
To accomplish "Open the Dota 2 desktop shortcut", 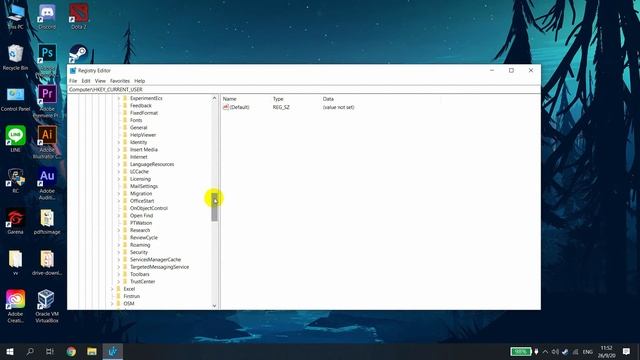I will pos(78,16).
